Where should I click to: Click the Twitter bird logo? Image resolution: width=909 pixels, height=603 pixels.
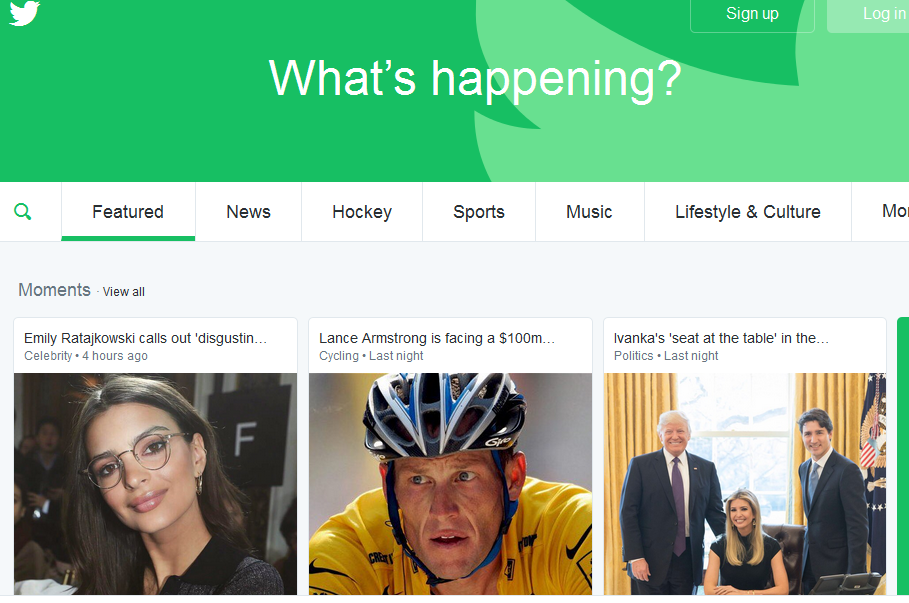pyautogui.click(x=24, y=13)
